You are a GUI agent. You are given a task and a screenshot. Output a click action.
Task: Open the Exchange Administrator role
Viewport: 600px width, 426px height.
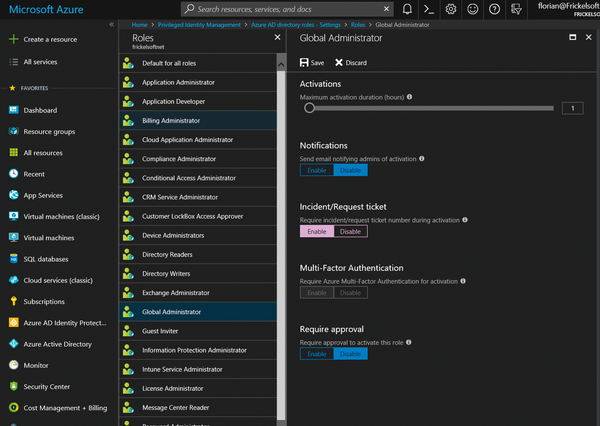coord(198,293)
